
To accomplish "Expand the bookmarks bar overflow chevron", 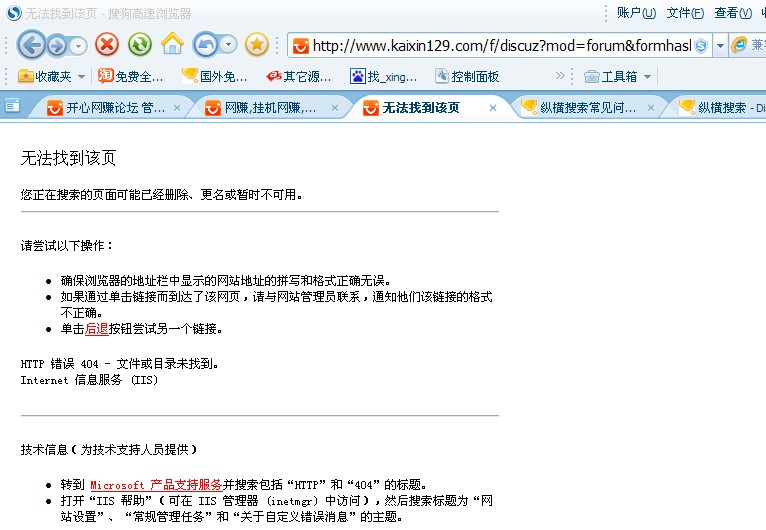I will pos(560,75).
